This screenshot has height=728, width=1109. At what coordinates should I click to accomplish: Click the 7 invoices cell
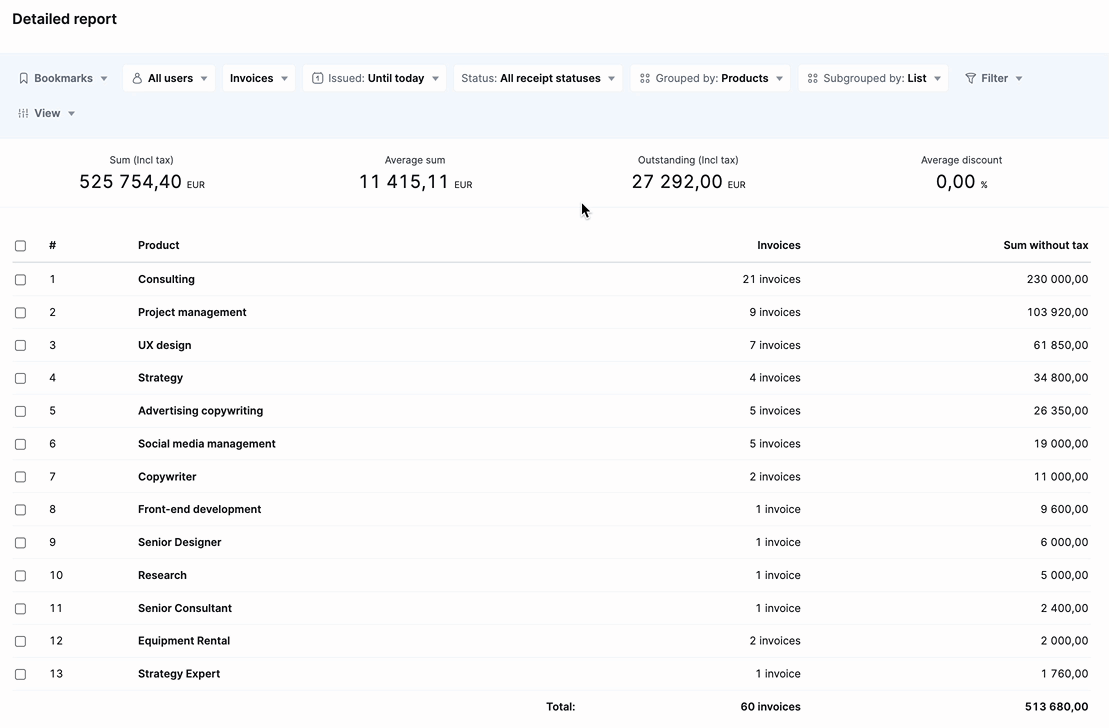point(774,345)
